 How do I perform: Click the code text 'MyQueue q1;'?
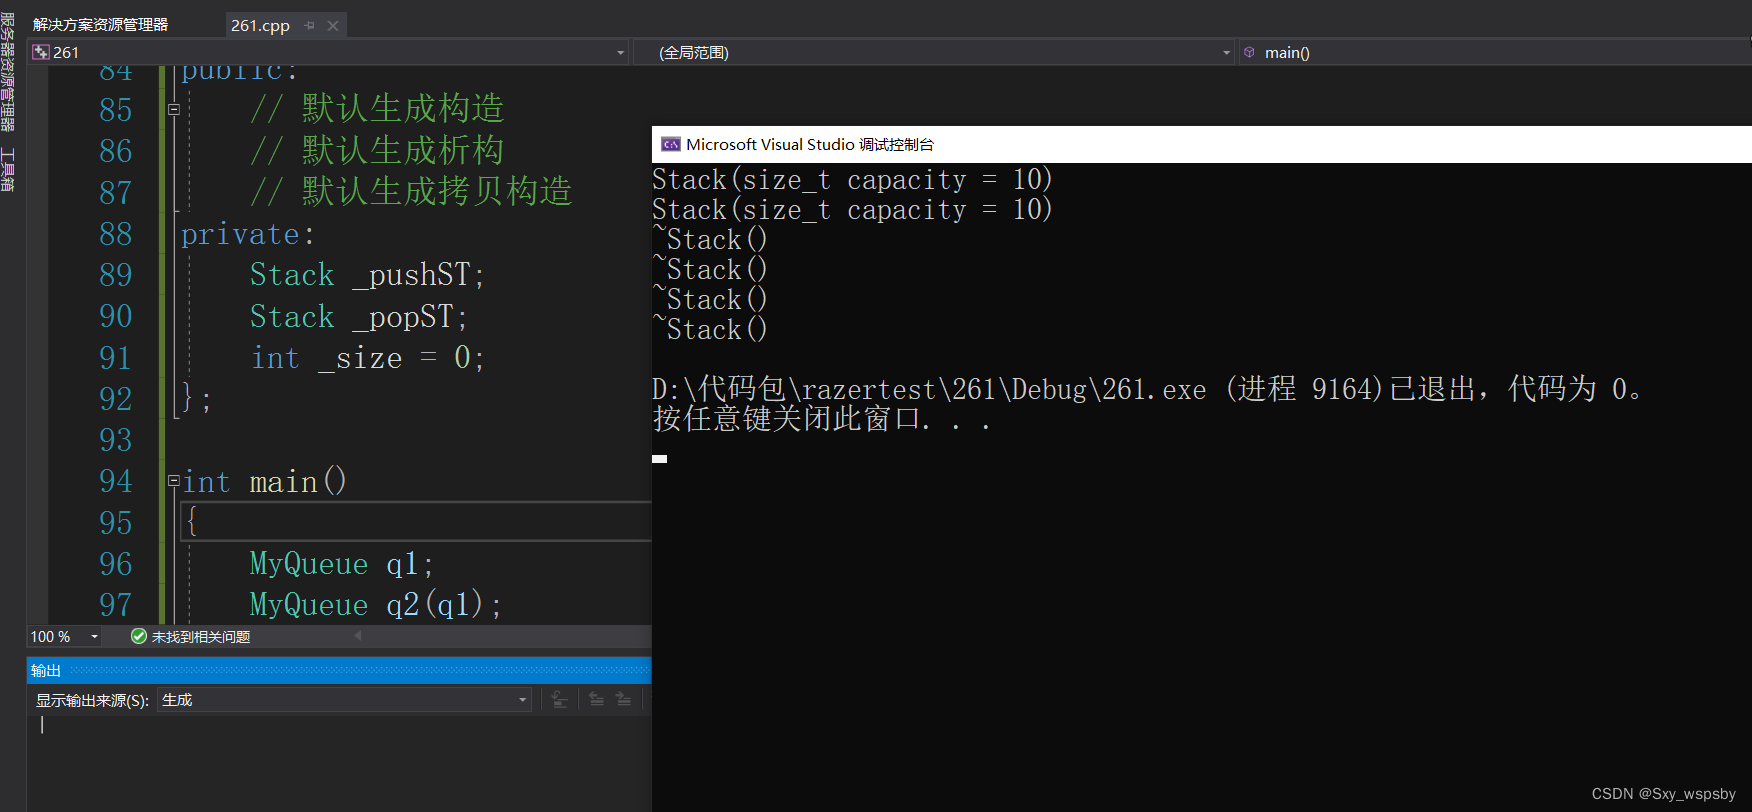click(342, 564)
